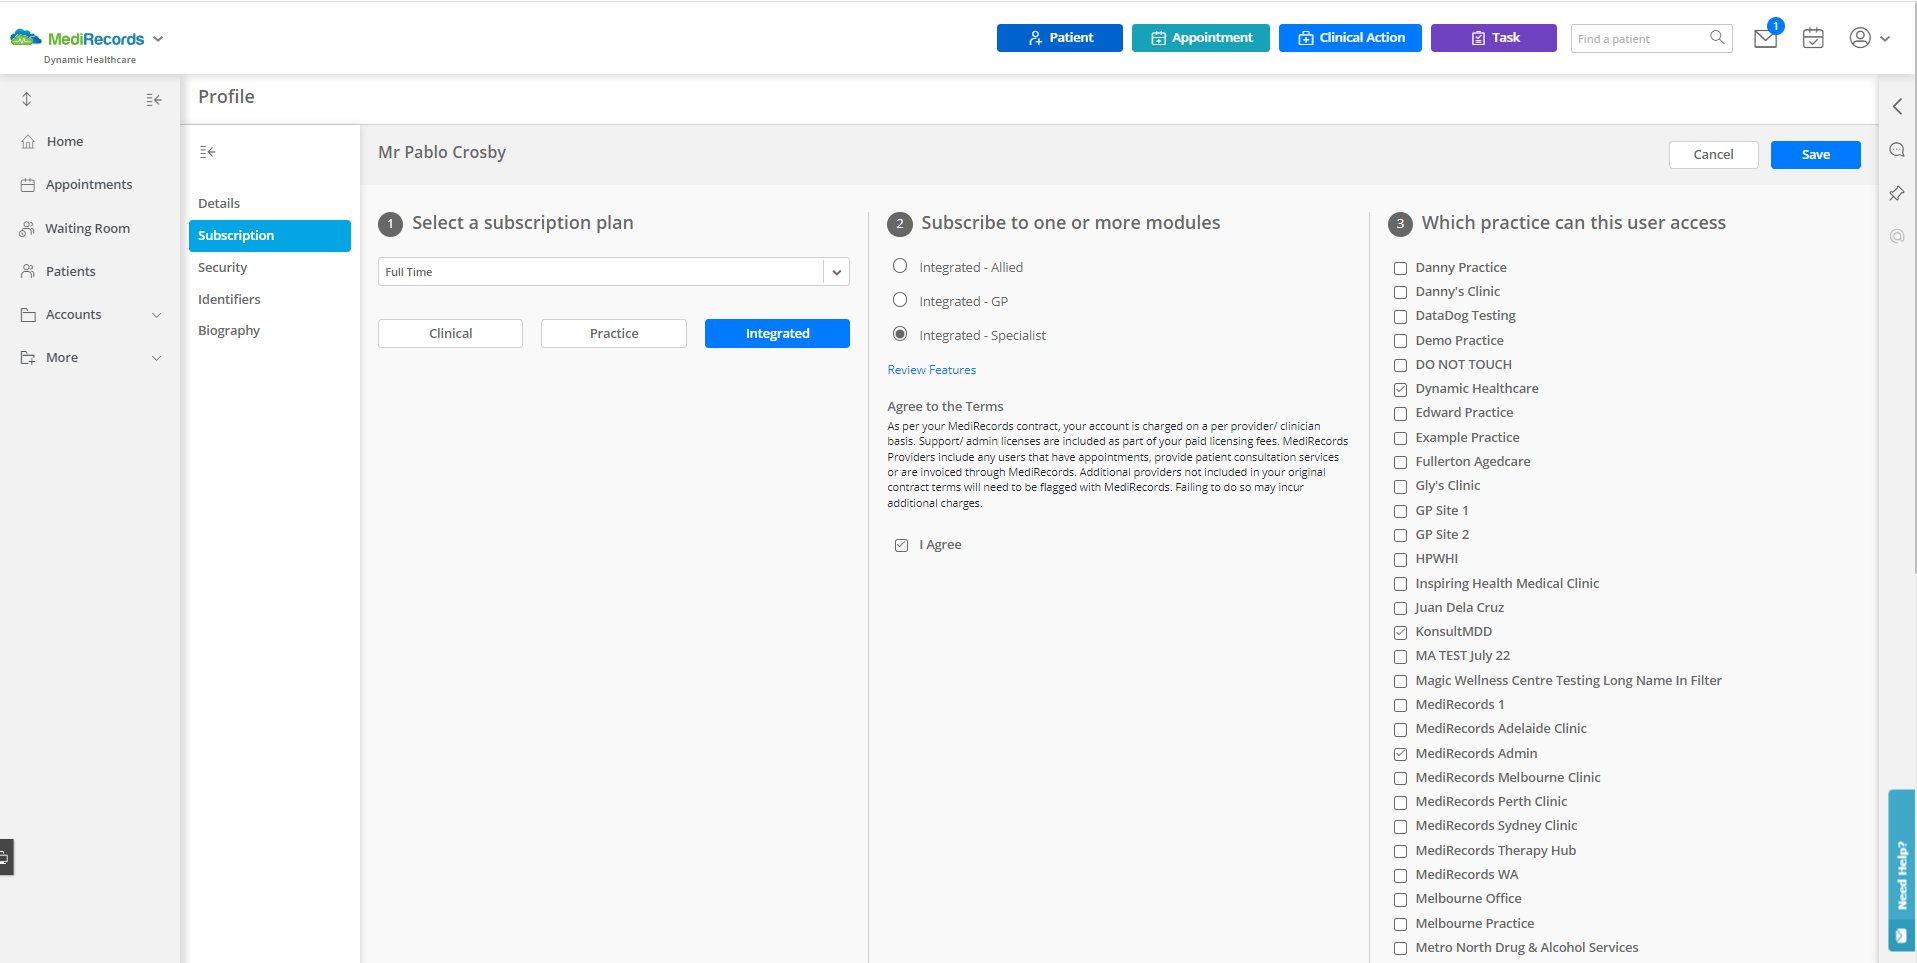Choose the Practice plan type button

(614, 333)
